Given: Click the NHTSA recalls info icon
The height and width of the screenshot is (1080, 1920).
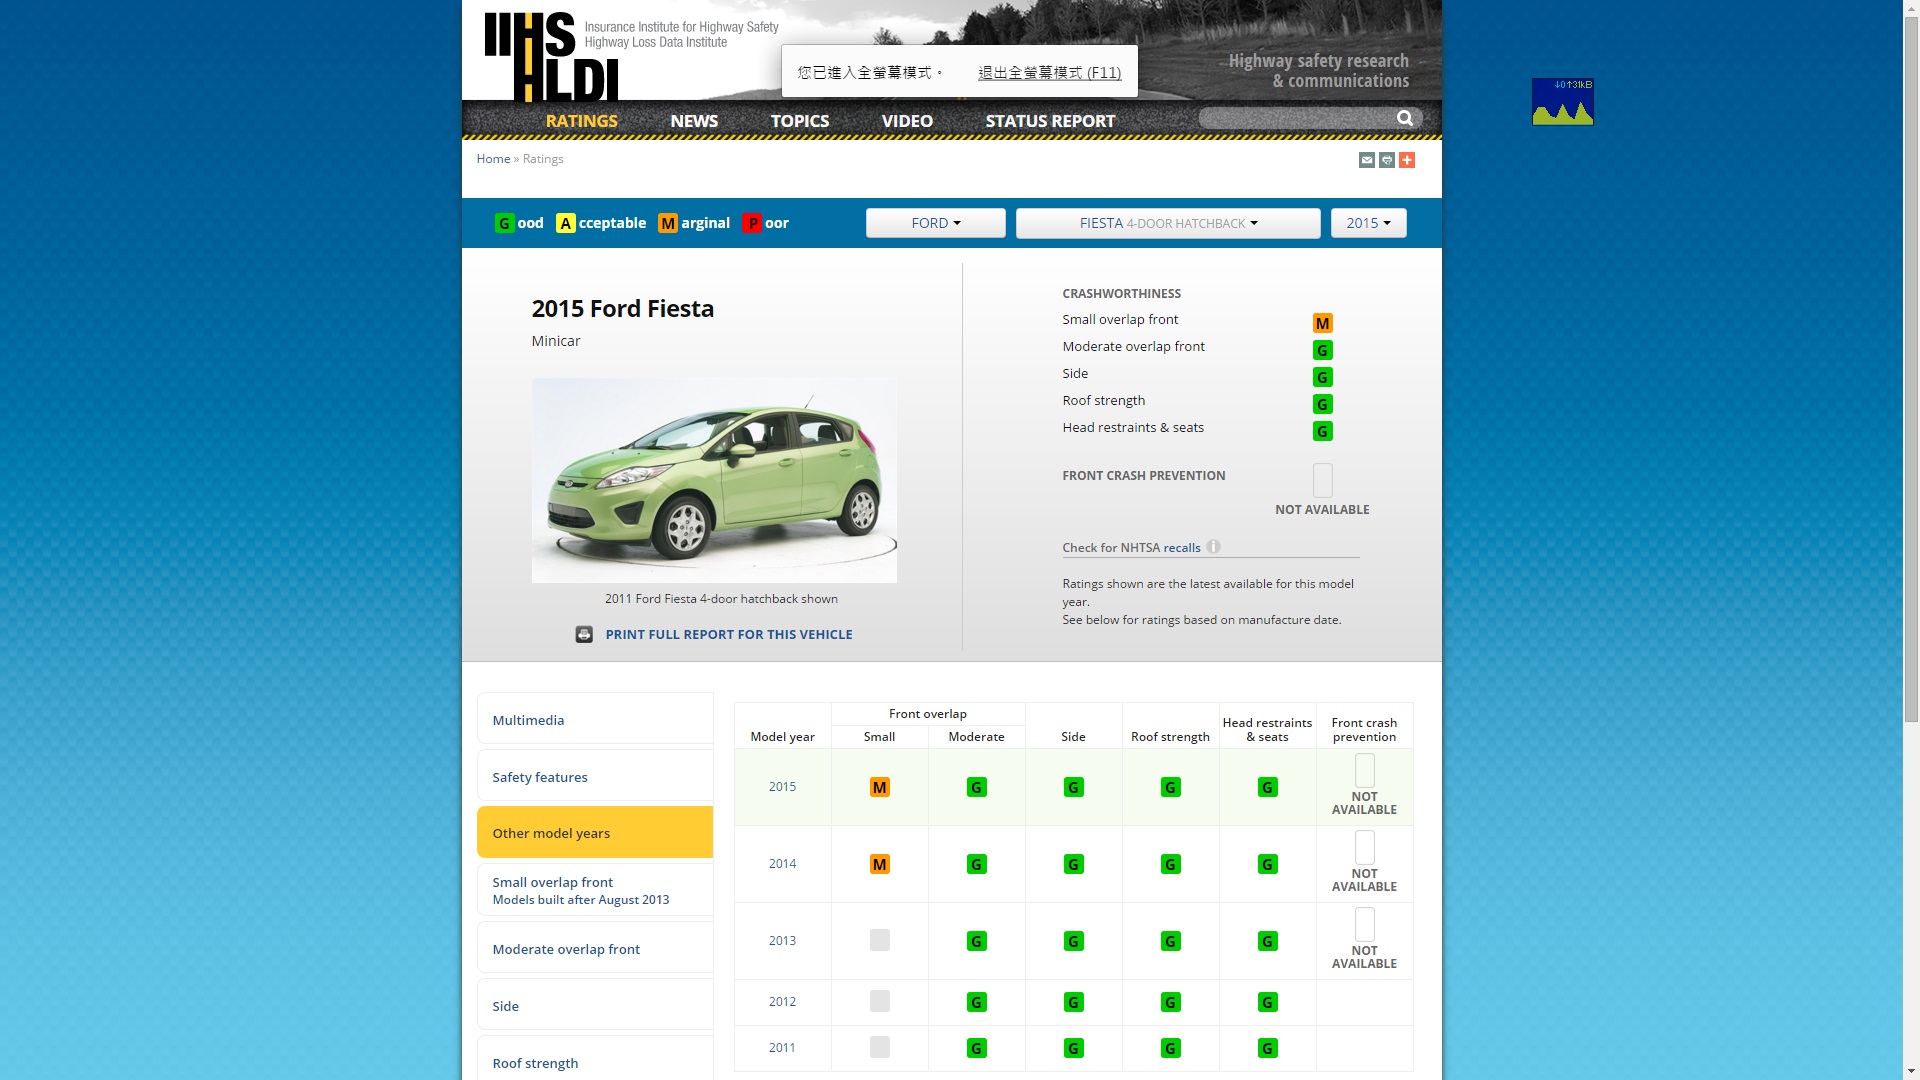Looking at the screenshot, I should 1213,547.
